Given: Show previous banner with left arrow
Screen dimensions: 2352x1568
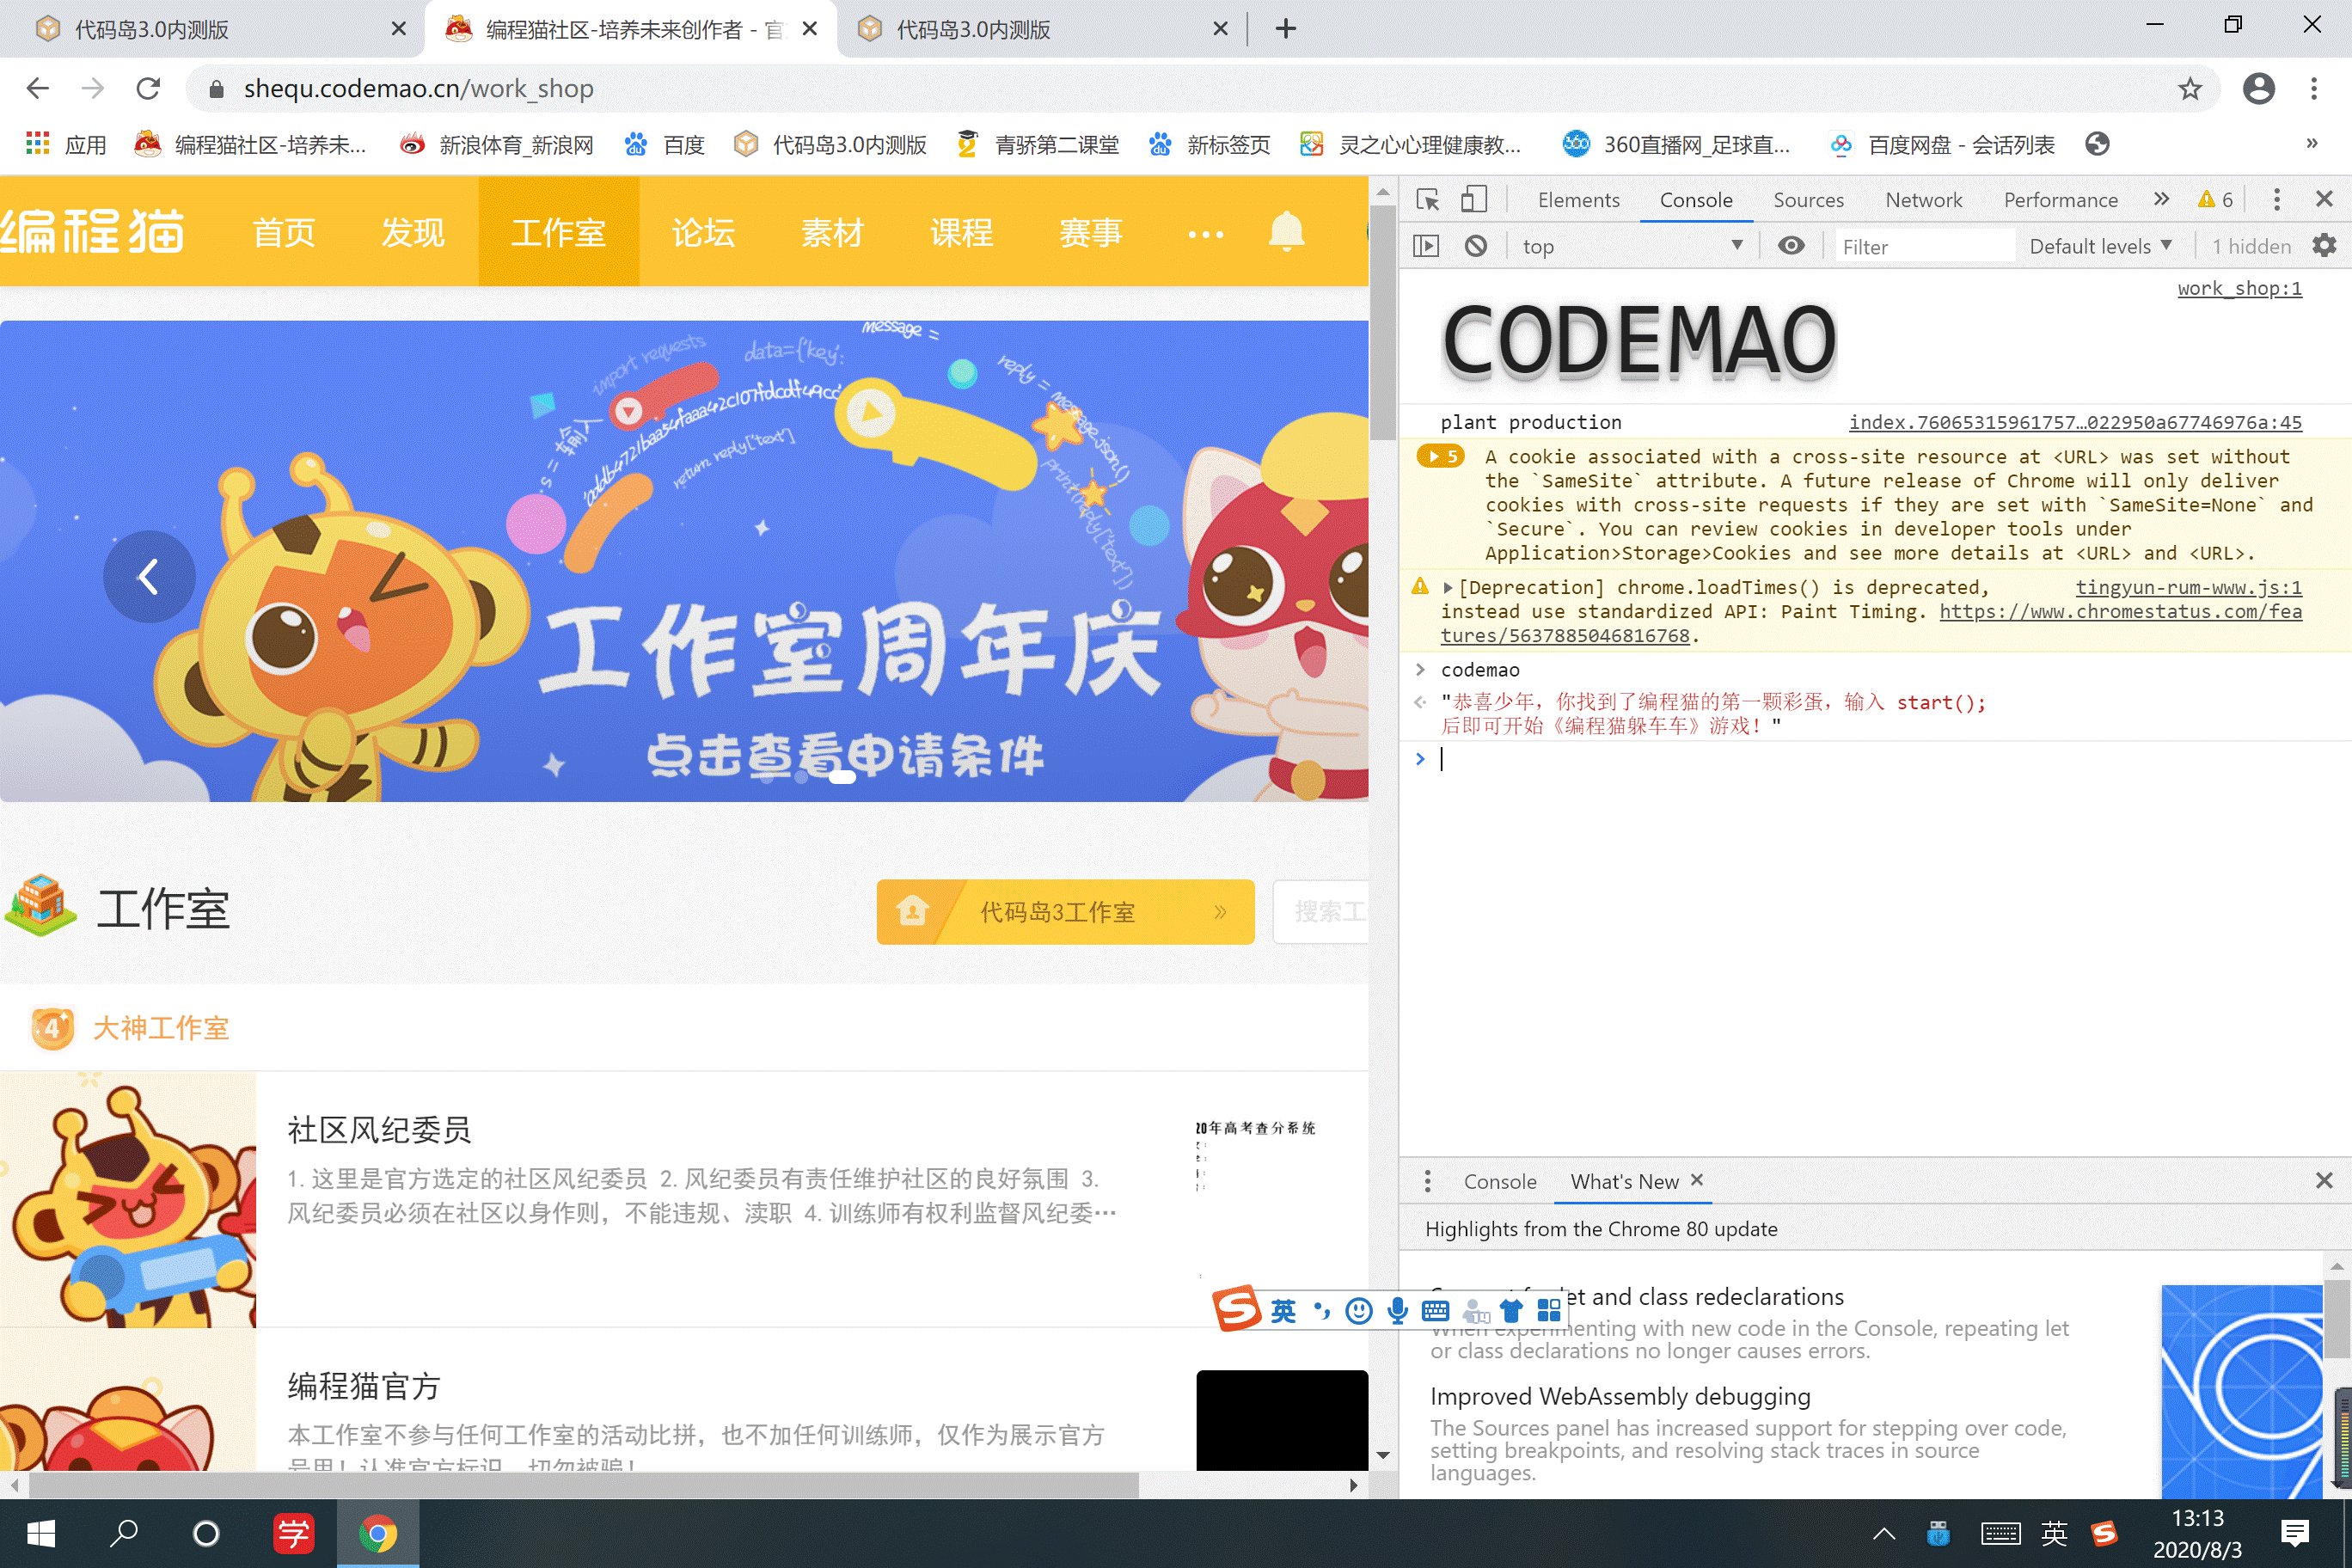Looking at the screenshot, I should (149, 576).
